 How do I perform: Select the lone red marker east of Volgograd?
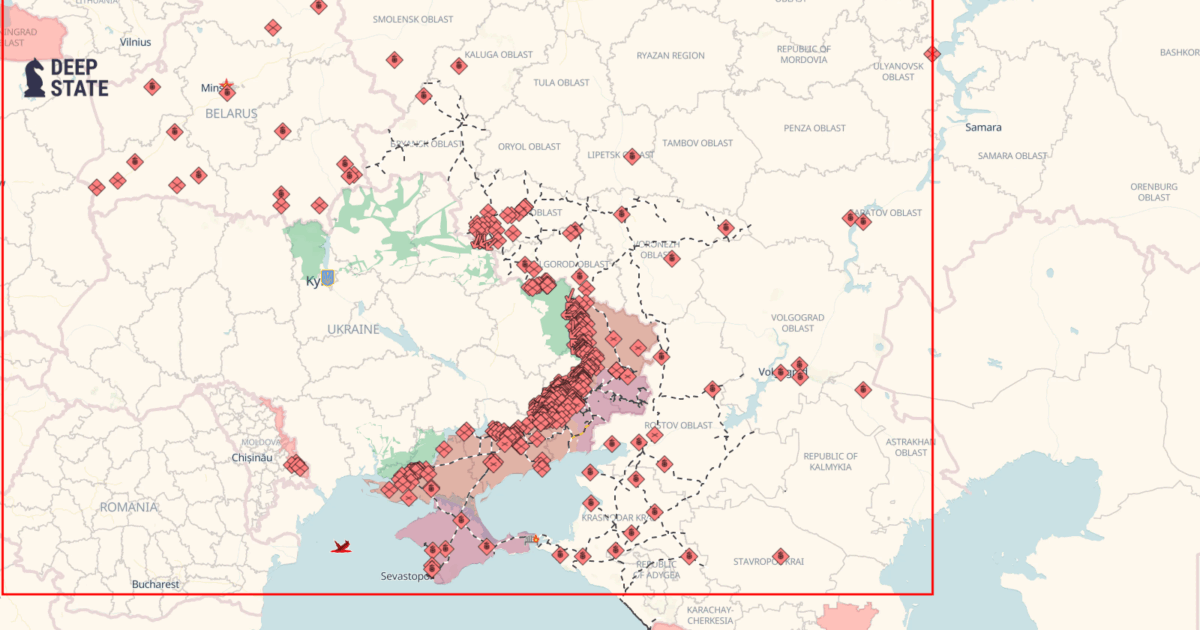[863, 389]
